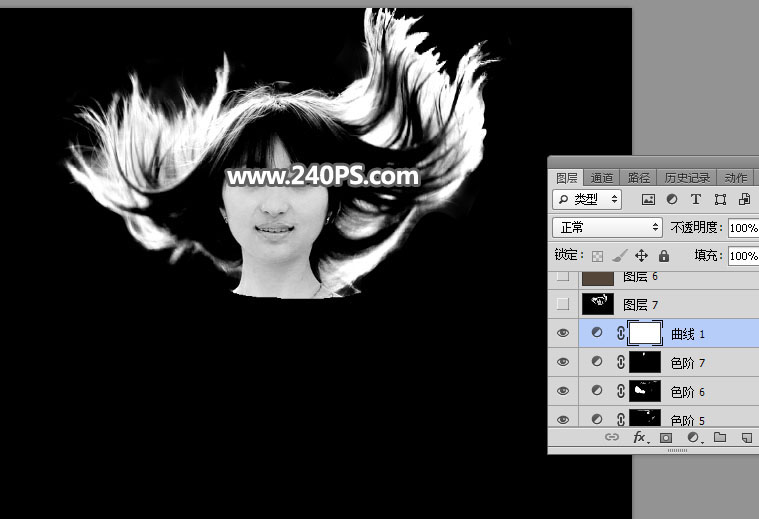Click the lock position move icon
This screenshot has height=519, width=759.
coord(642,256)
